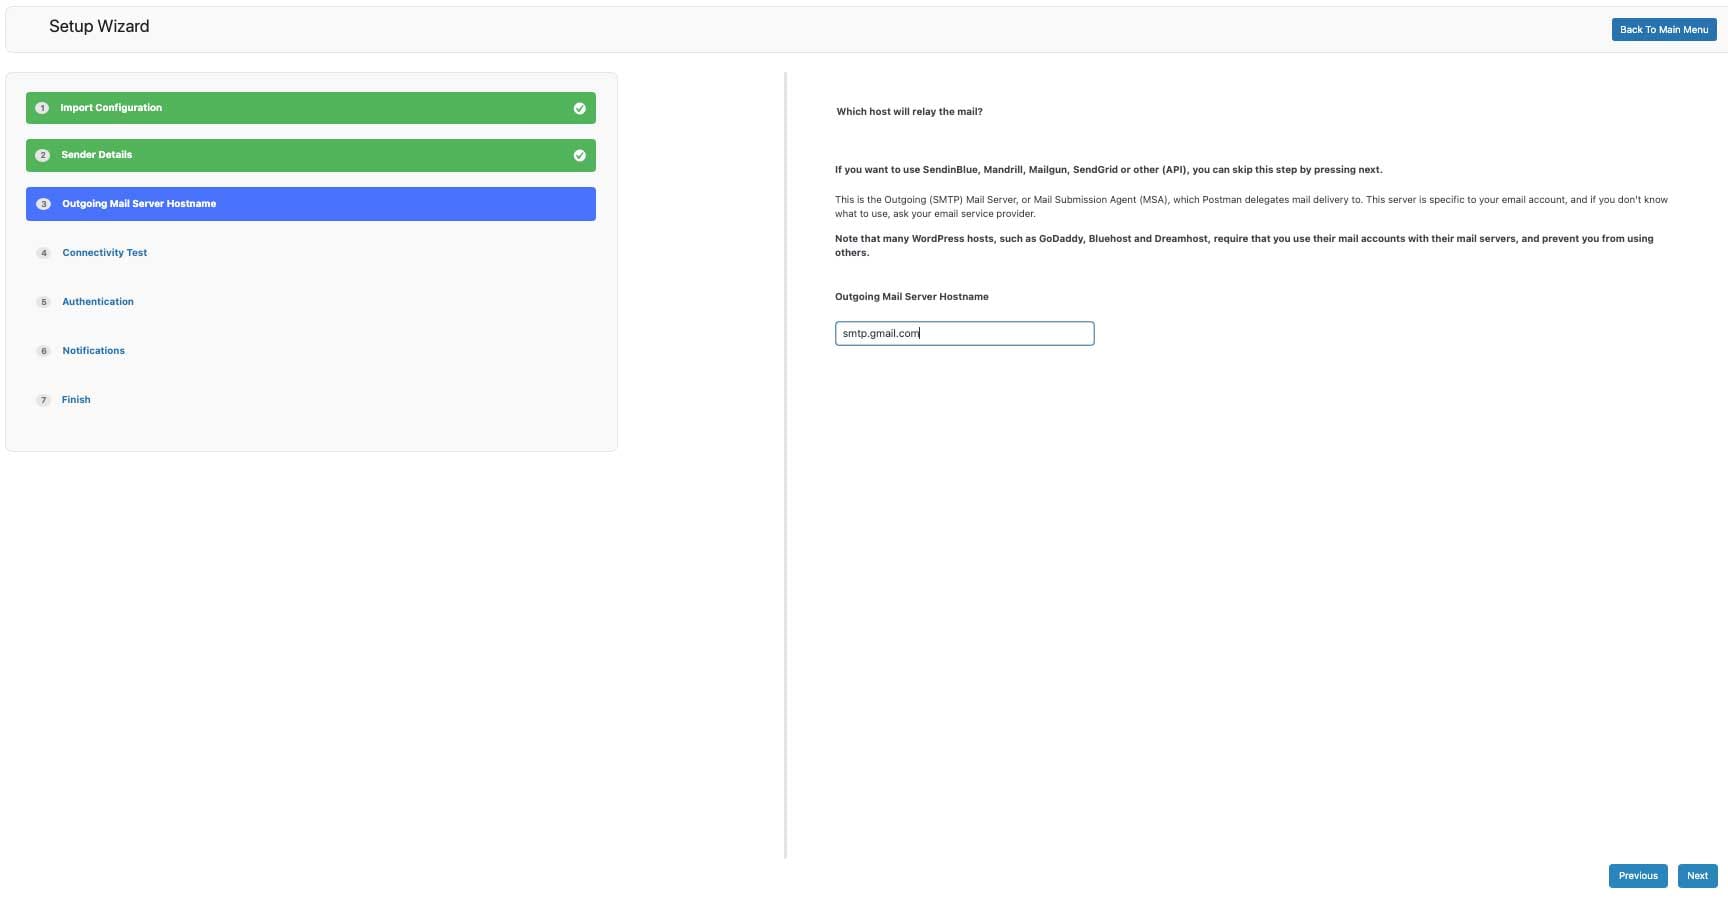Click the checkmark icon on Import Configuration
This screenshot has height=910, width=1728.
[579, 108]
